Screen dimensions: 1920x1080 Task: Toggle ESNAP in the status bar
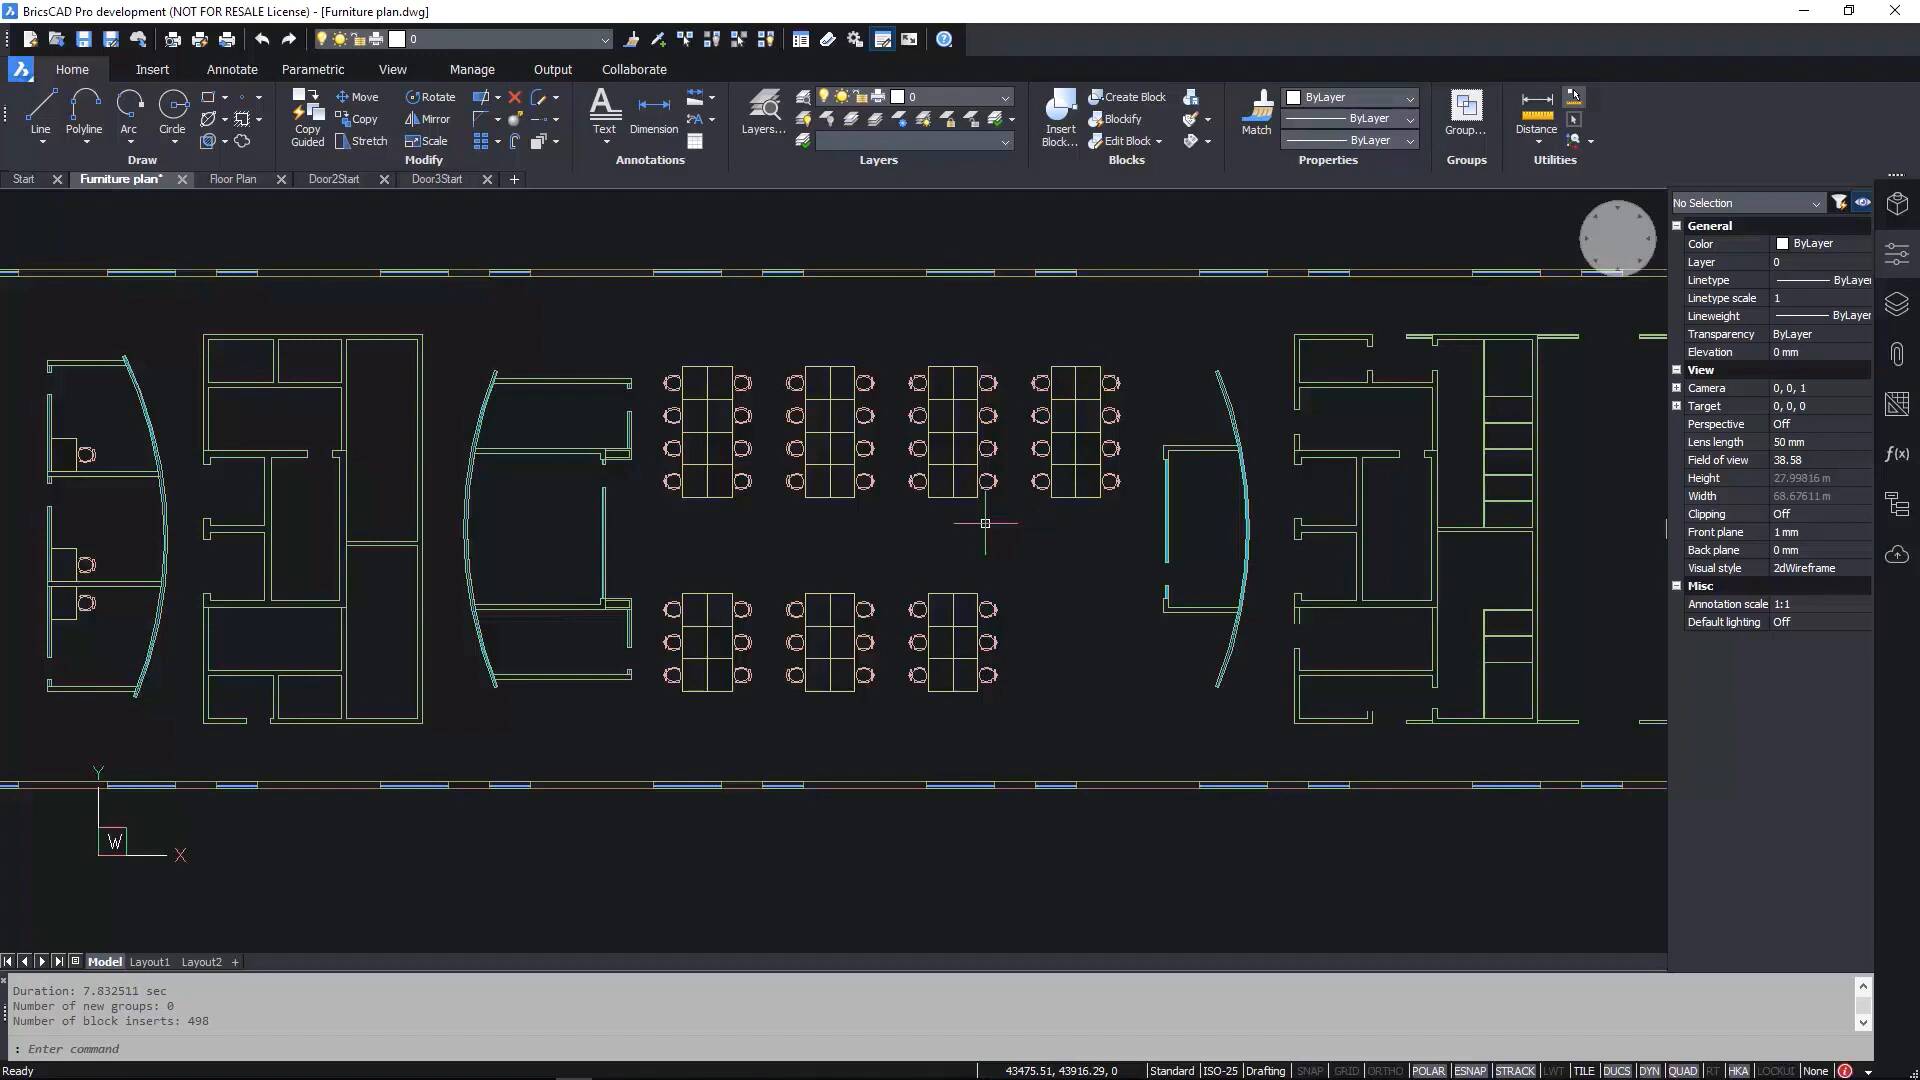coord(1470,1071)
